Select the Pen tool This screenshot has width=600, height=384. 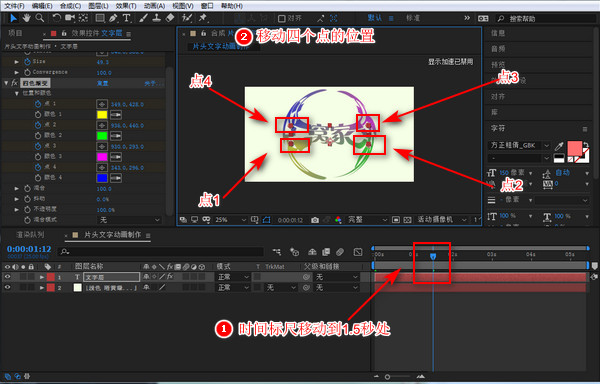click(x=113, y=18)
